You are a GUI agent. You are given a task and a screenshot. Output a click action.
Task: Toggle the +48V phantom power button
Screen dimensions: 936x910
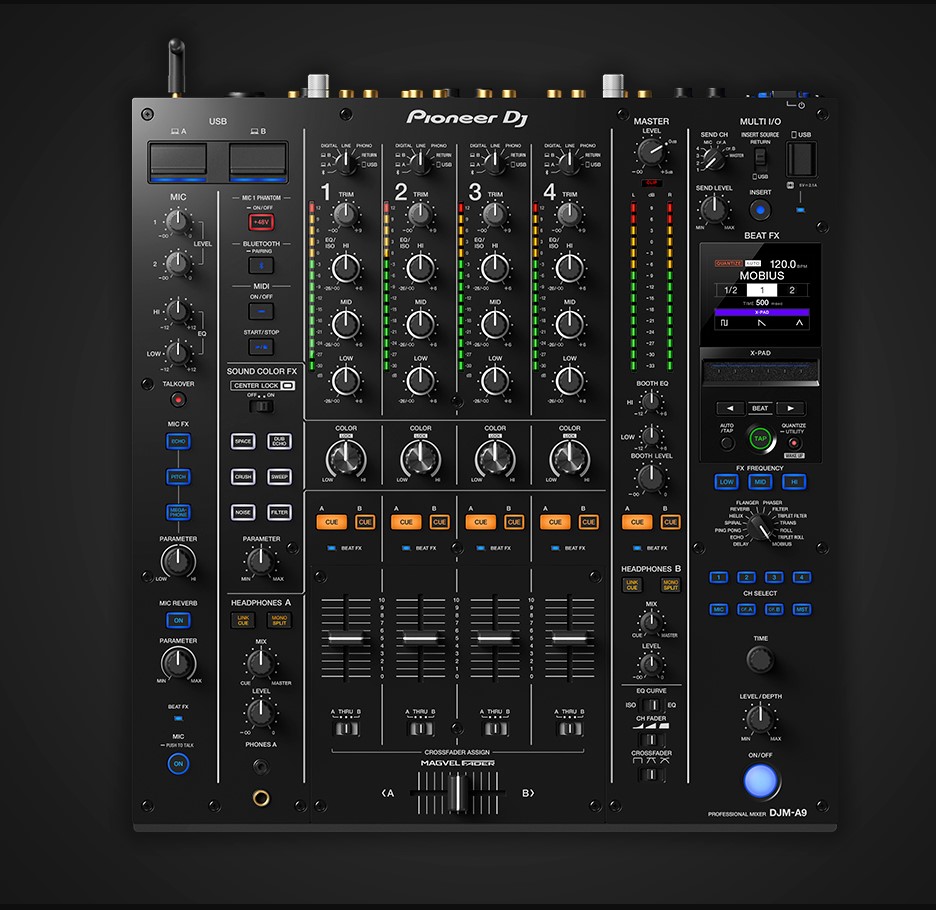(x=261, y=222)
